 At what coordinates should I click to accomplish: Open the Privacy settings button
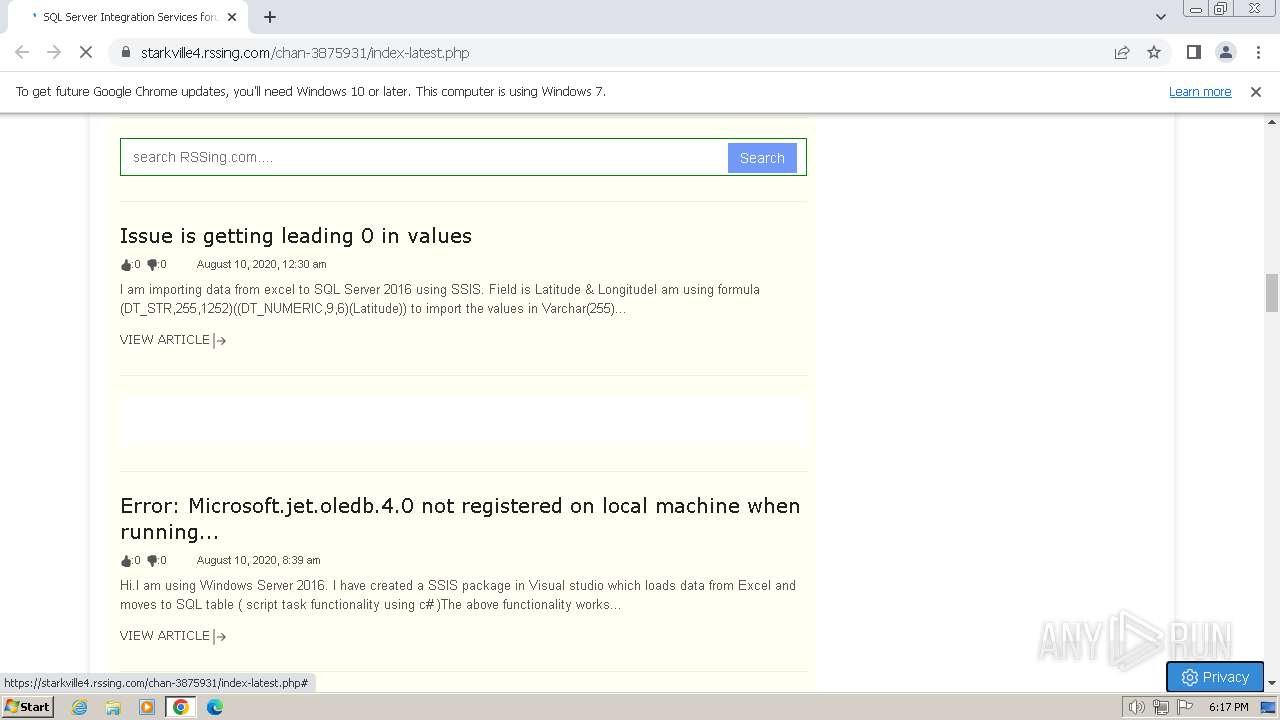[1215, 677]
